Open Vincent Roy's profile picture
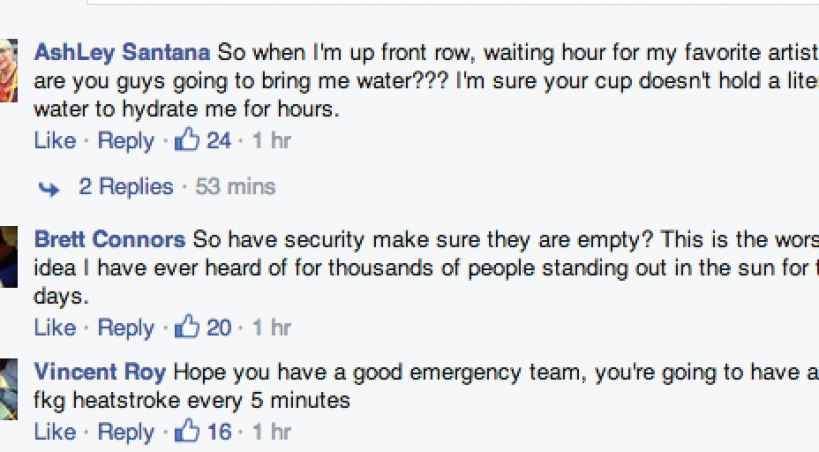Screen dimensions: 819x452 point(8,385)
